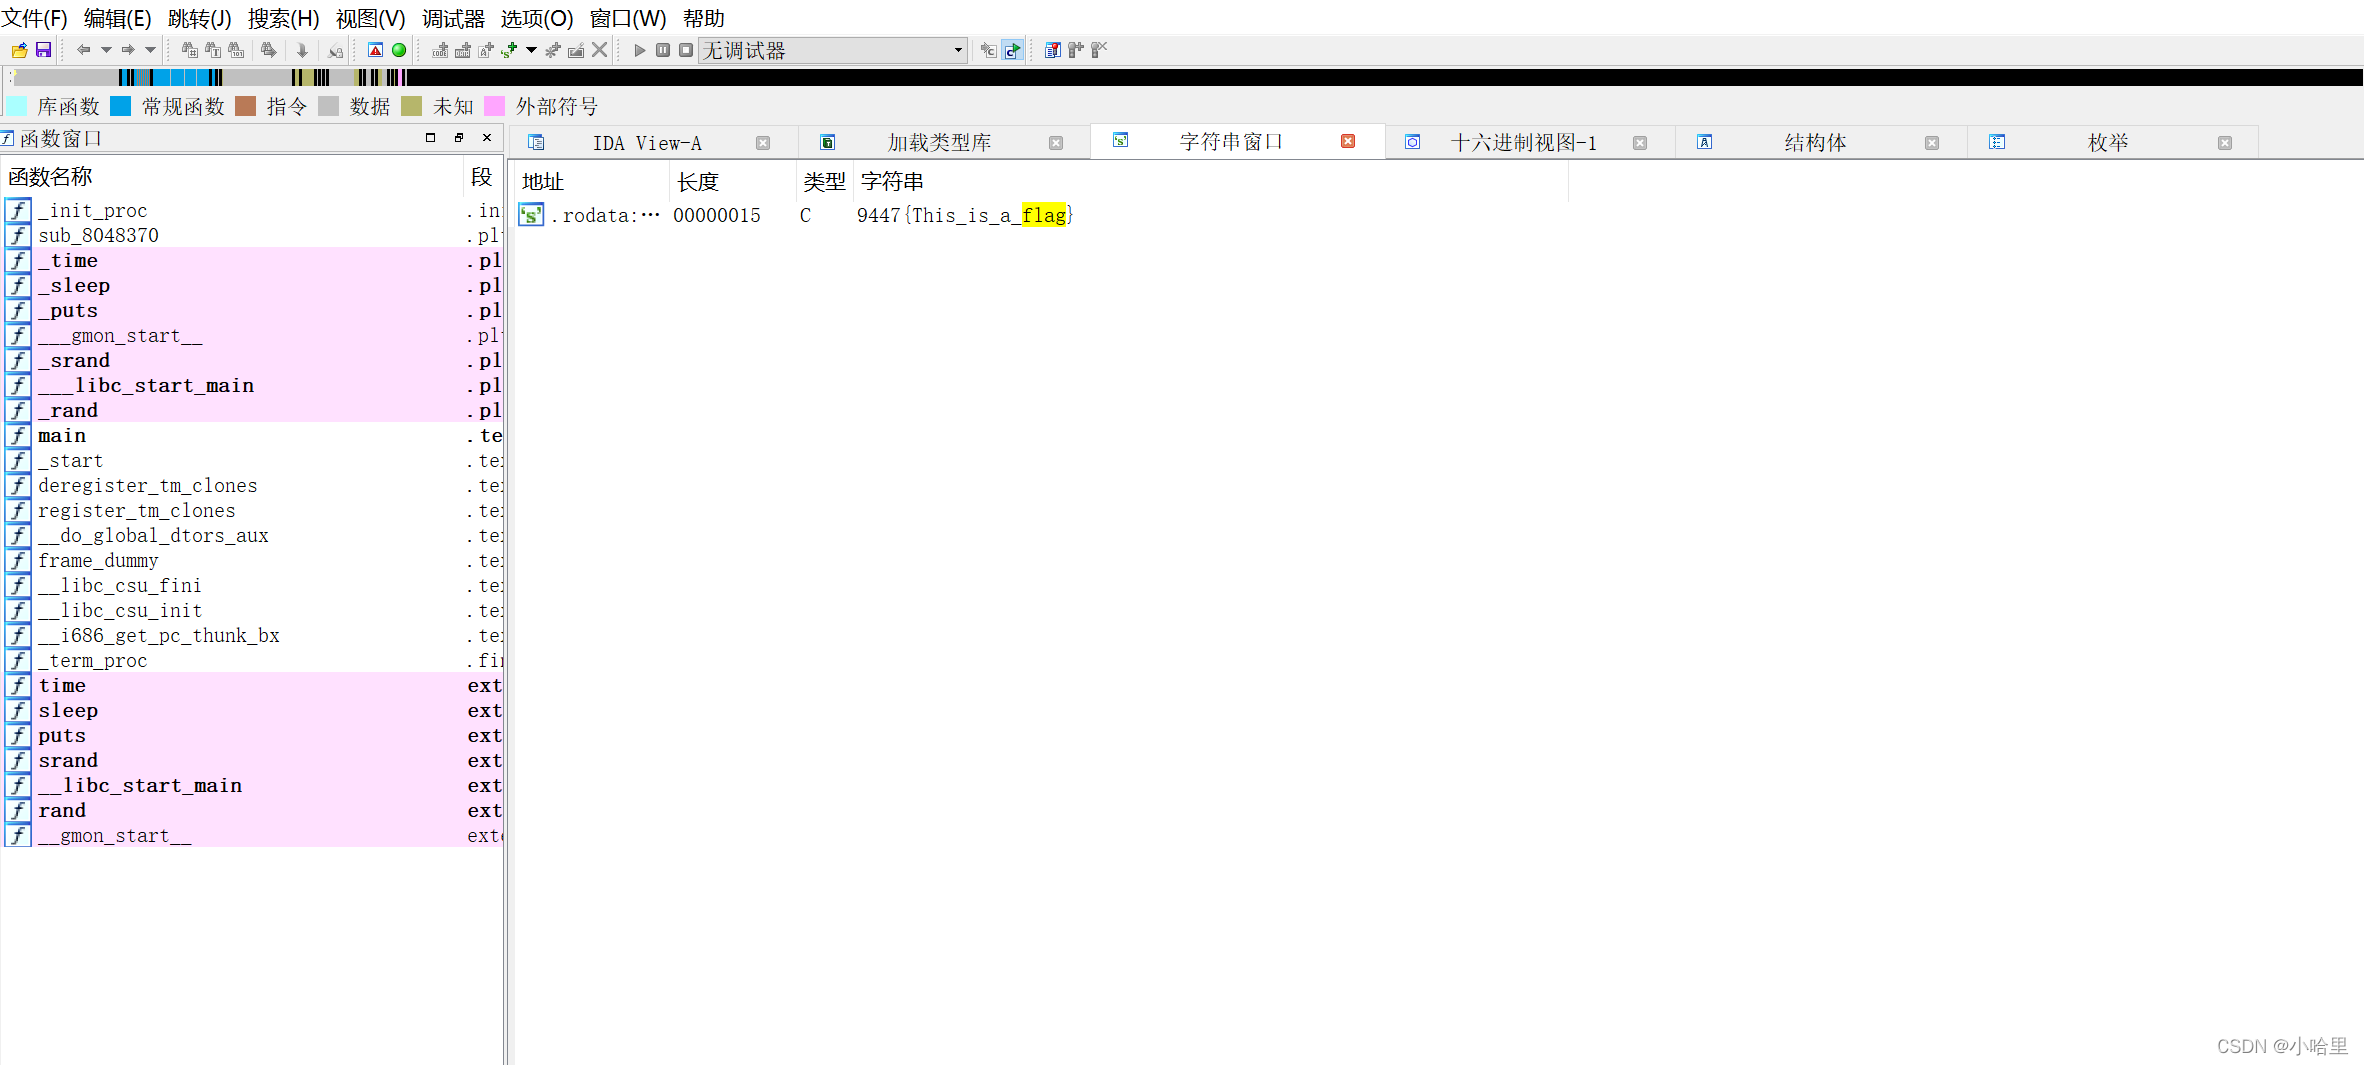Open the 选项(O) menu
Viewport: 2364px width, 1065px height.
pos(537,19)
